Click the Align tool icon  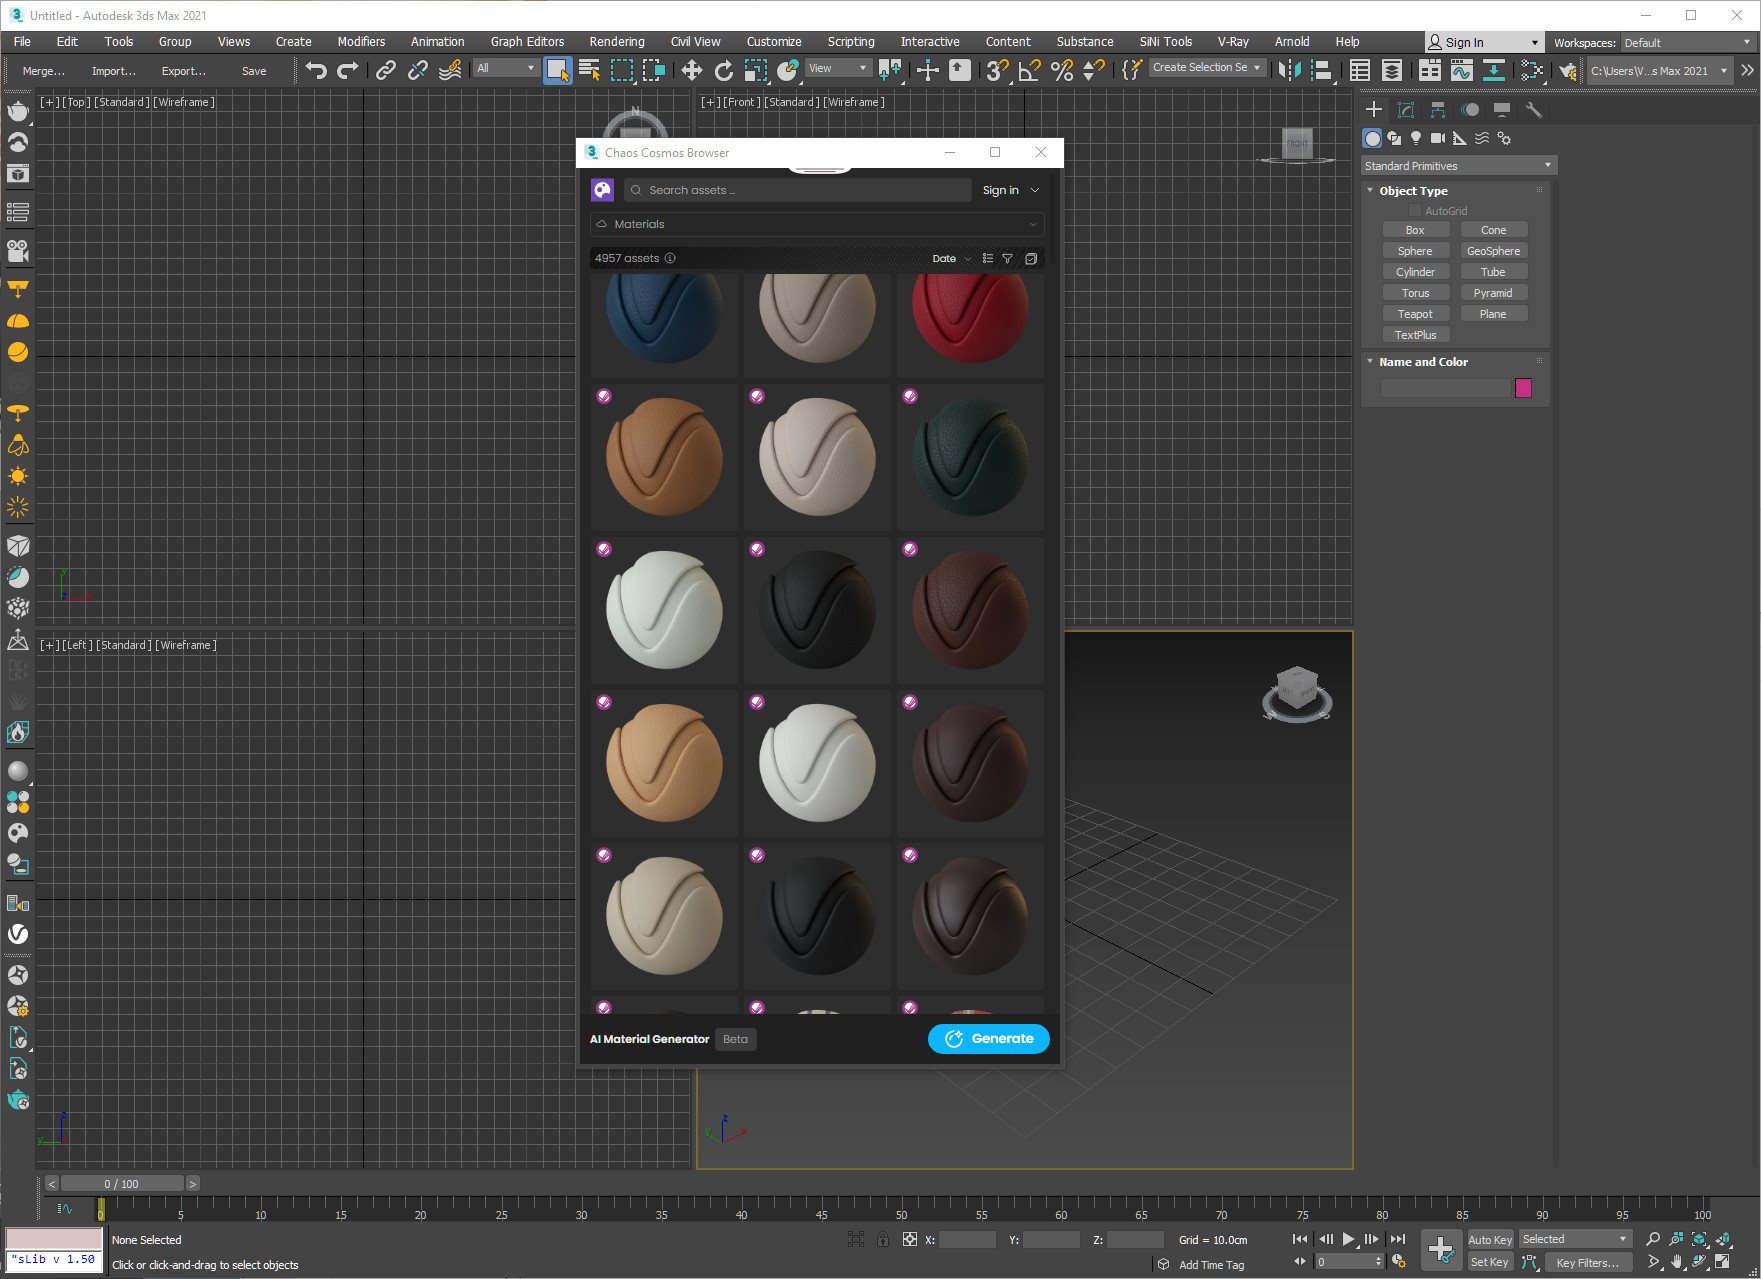click(1322, 70)
